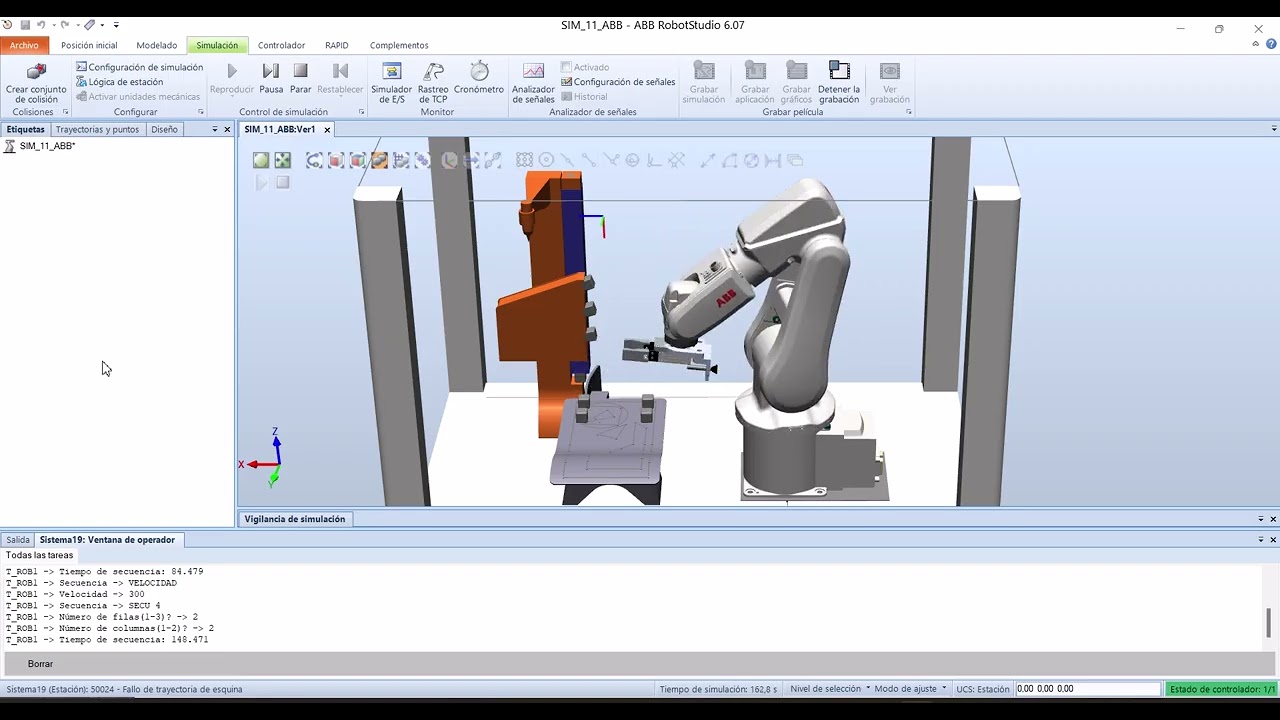Viewport: 1280px width, 720px height.
Task: Click the save icon in quick access toolbar
Action: pyautogui.click(x=25, y=25)
